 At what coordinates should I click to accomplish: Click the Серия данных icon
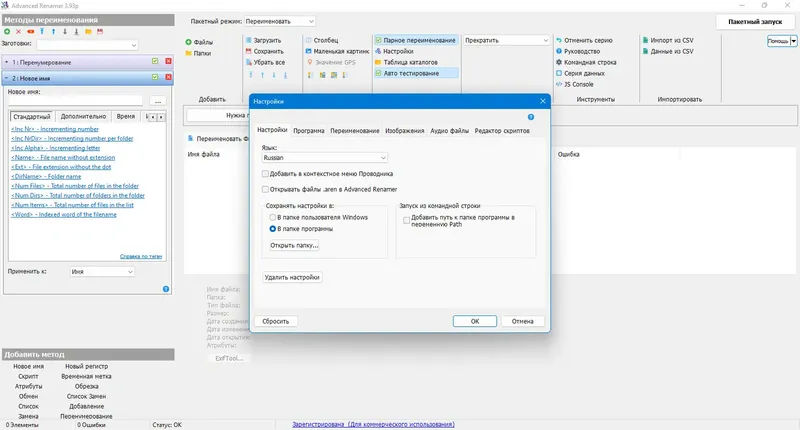coord(559,73)
